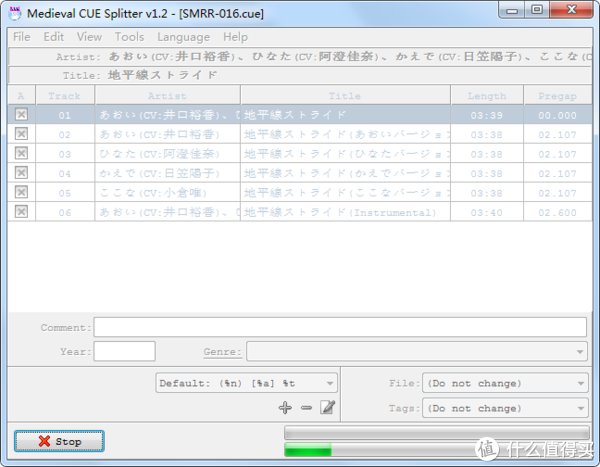The image size is (600, 467).
Task: Open the Language menu
Action: (x=184, y=37)
